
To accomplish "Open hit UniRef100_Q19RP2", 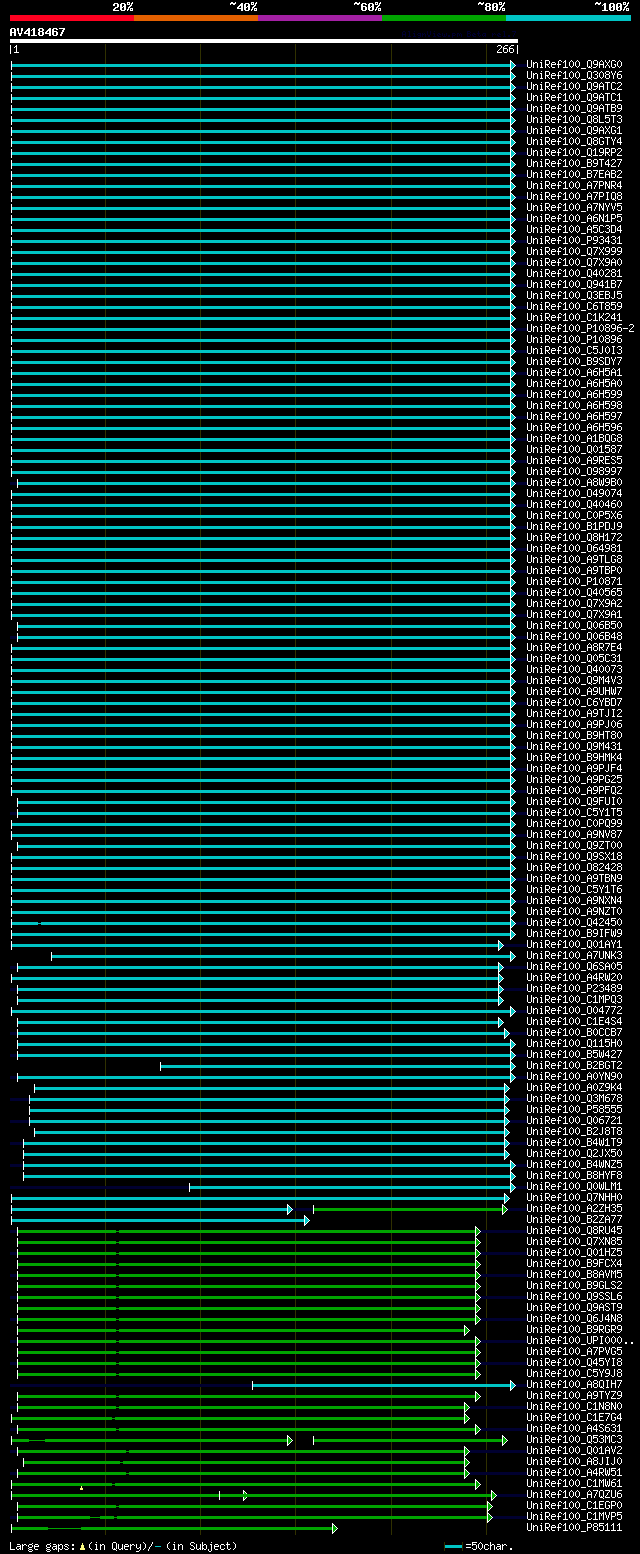I will pyautogui.click(x=574, y=152).
